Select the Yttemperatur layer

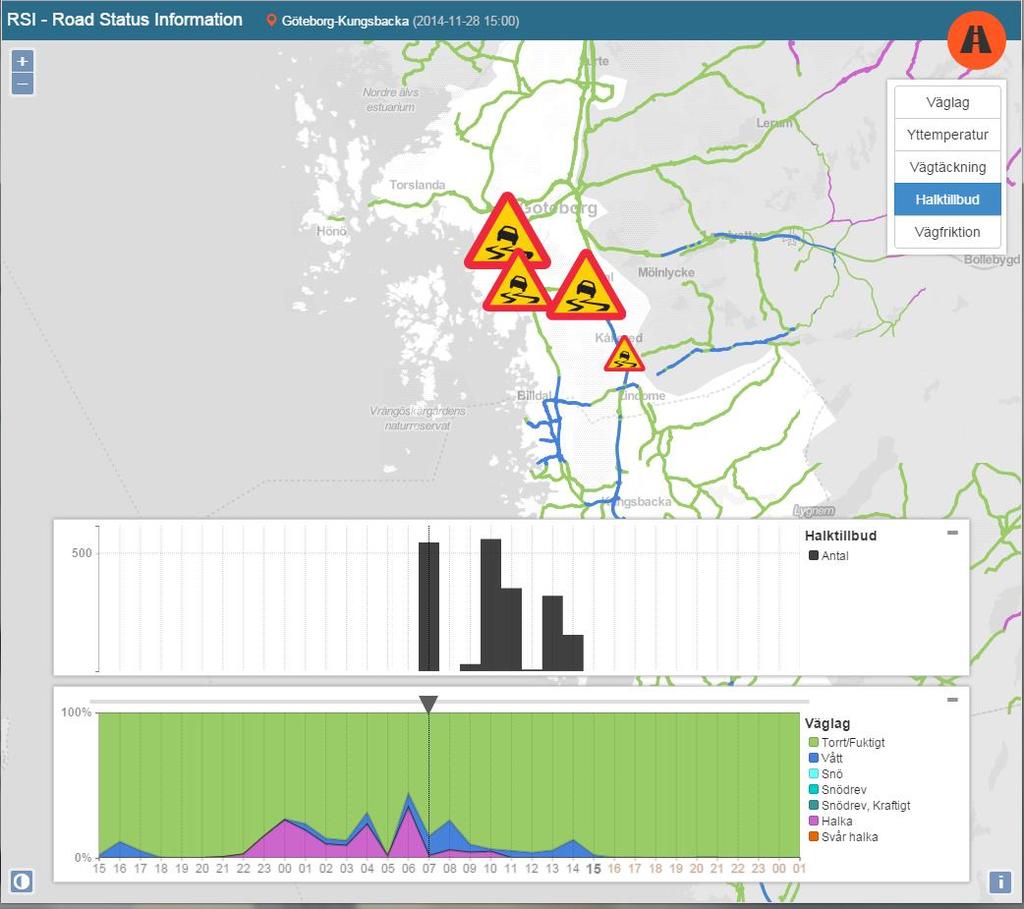[947, 135]
